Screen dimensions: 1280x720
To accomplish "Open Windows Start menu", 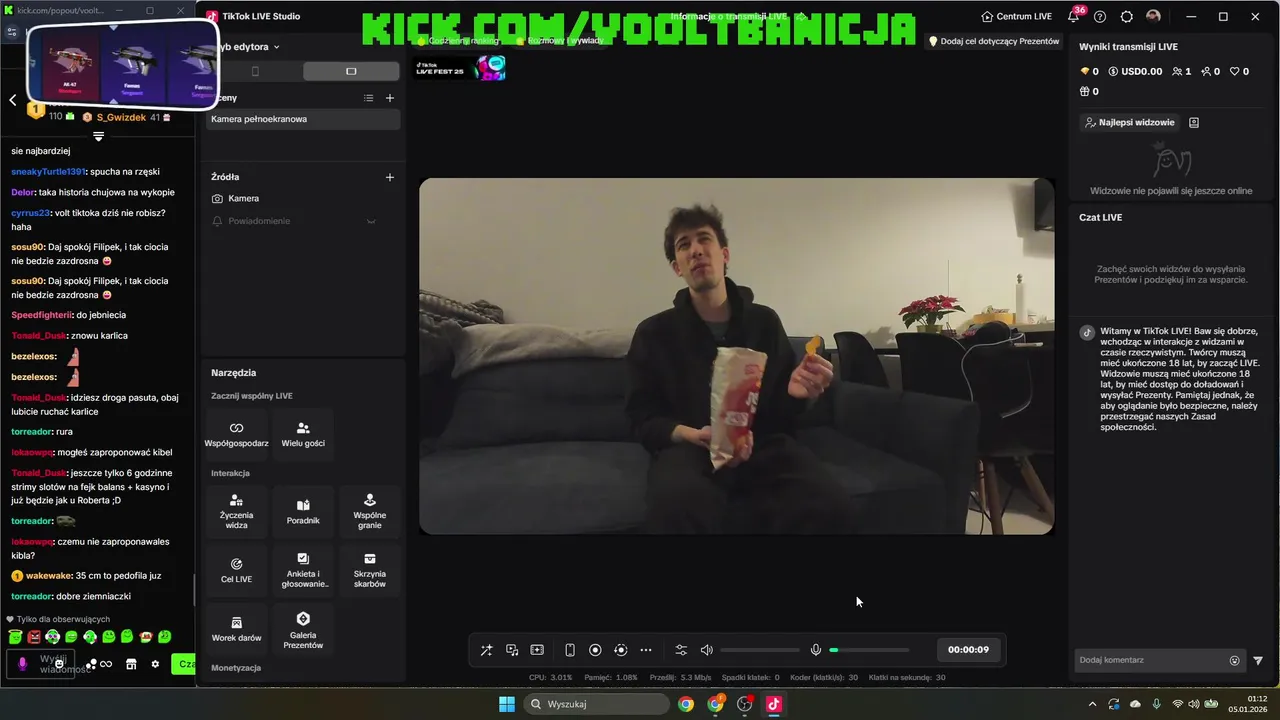I will click(x=507, y=704).
